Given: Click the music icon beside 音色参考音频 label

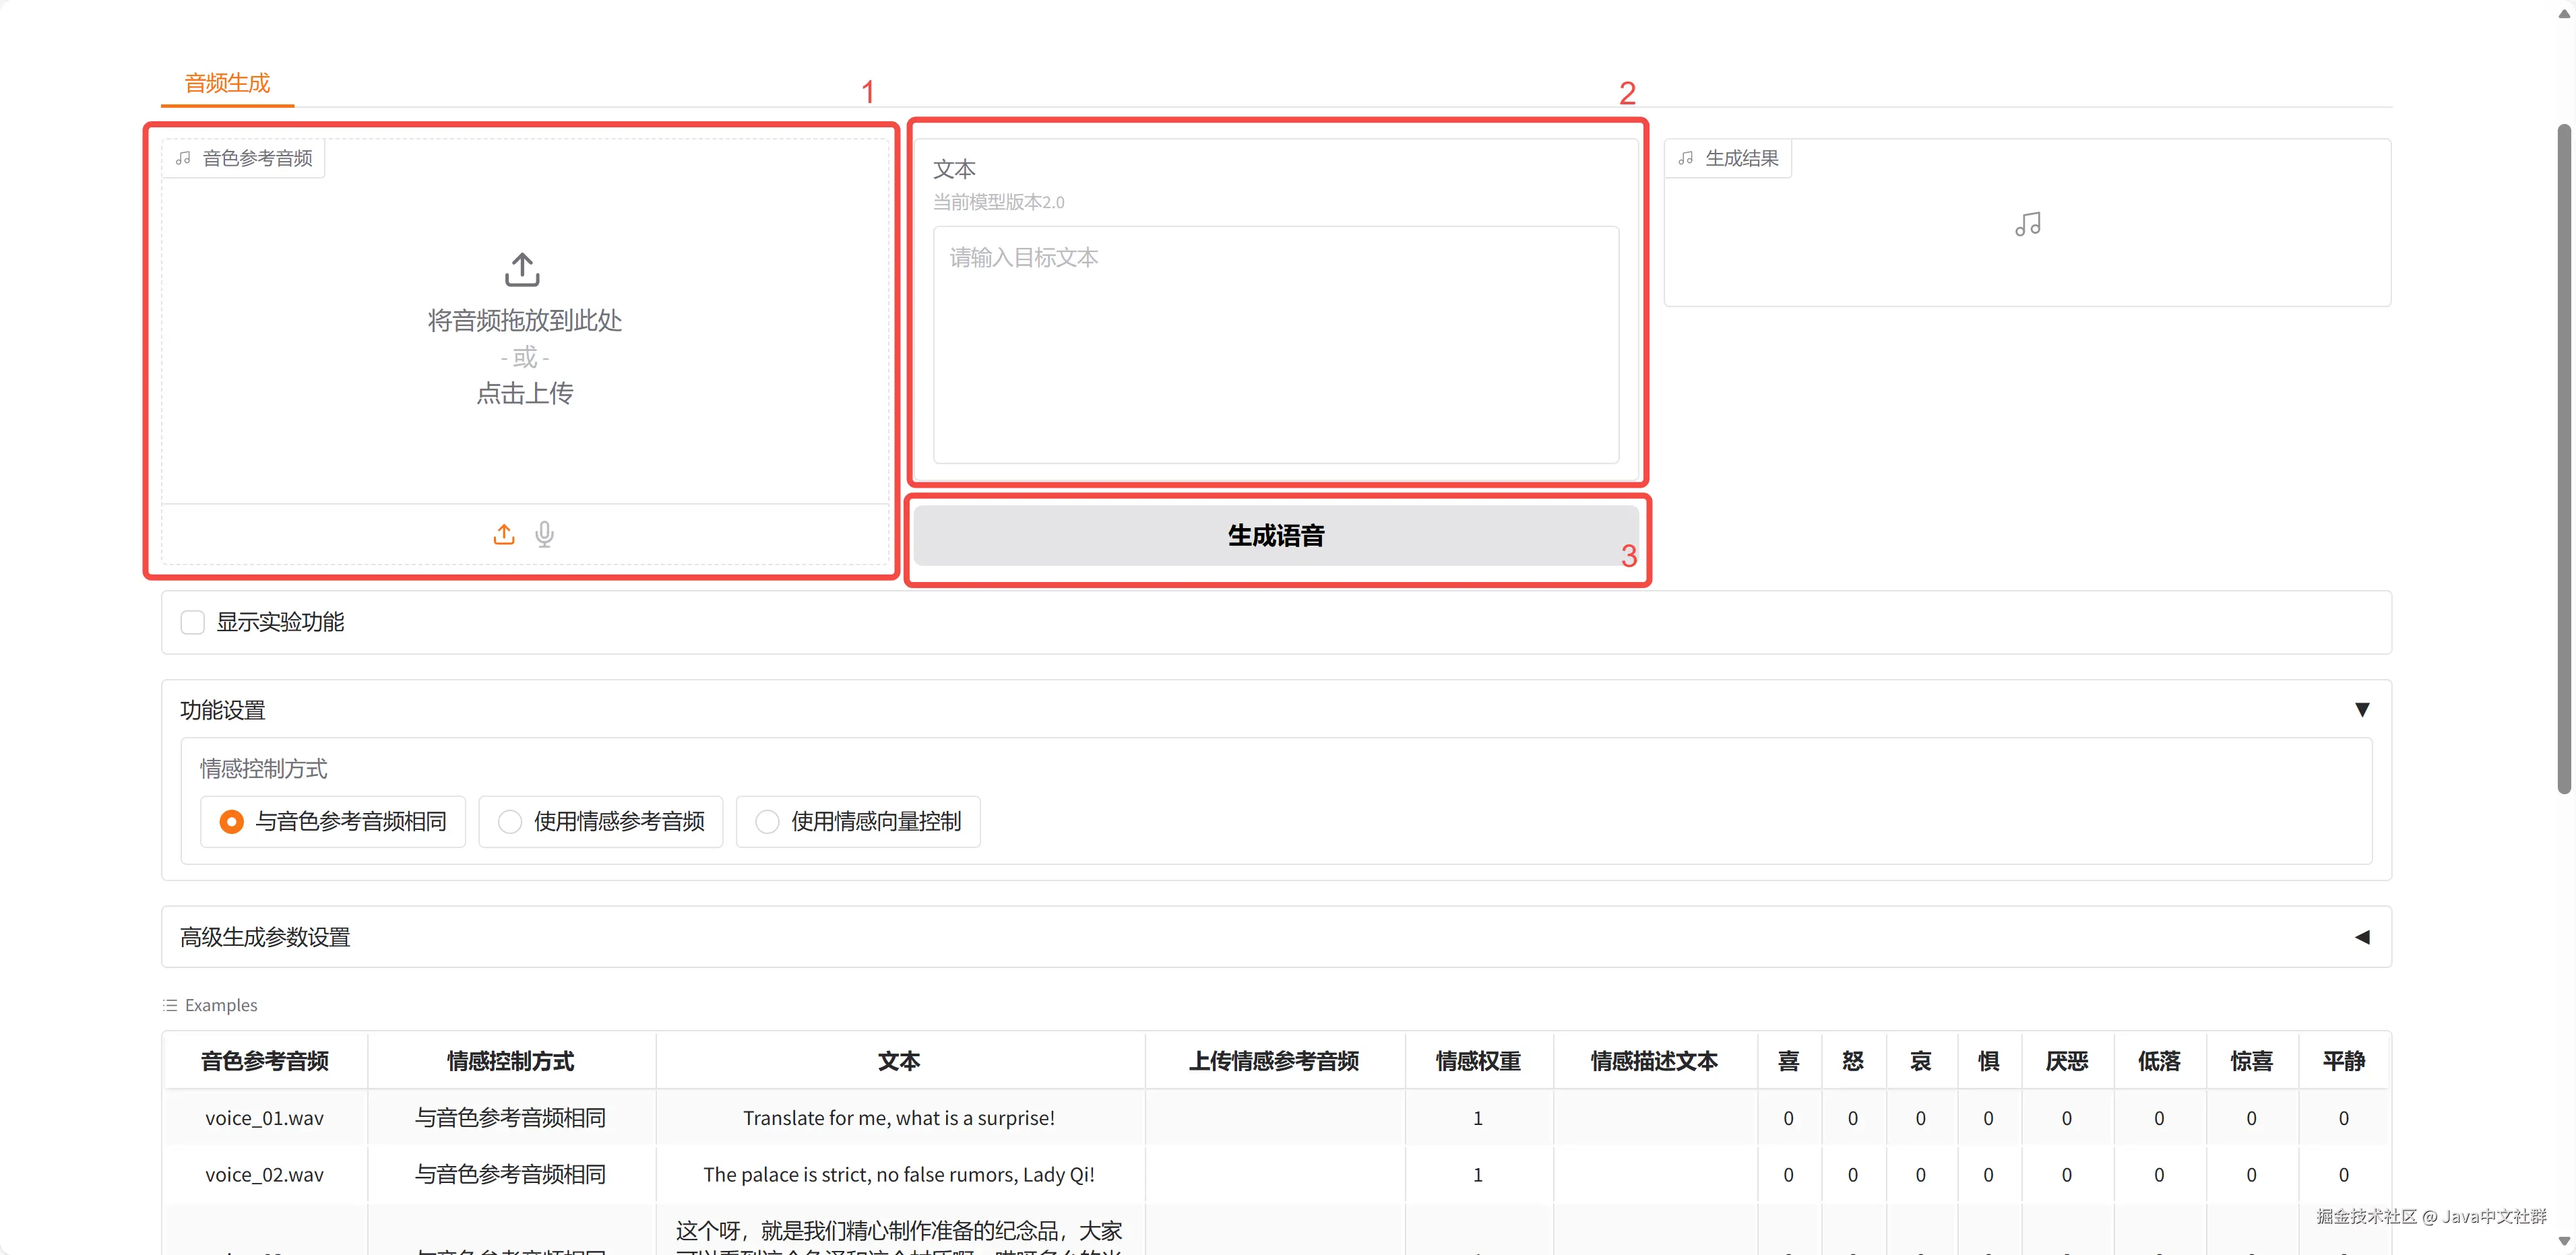Looking at the screenshot, I should (184, 158).
